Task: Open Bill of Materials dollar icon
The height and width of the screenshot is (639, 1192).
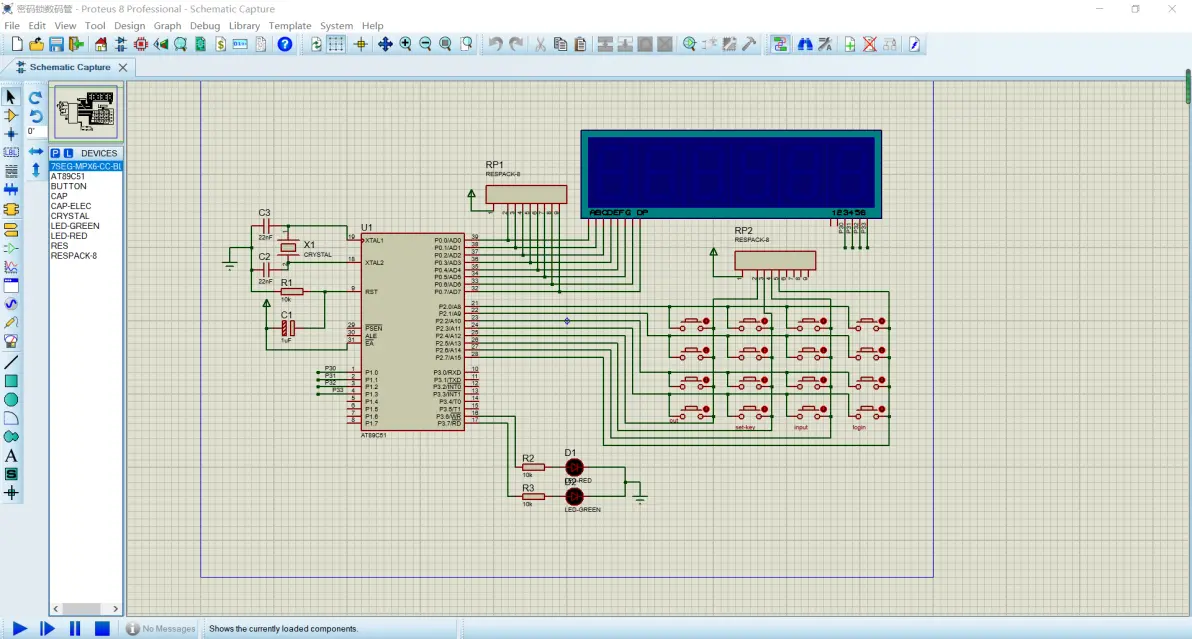Action: (x=220, y=44)
